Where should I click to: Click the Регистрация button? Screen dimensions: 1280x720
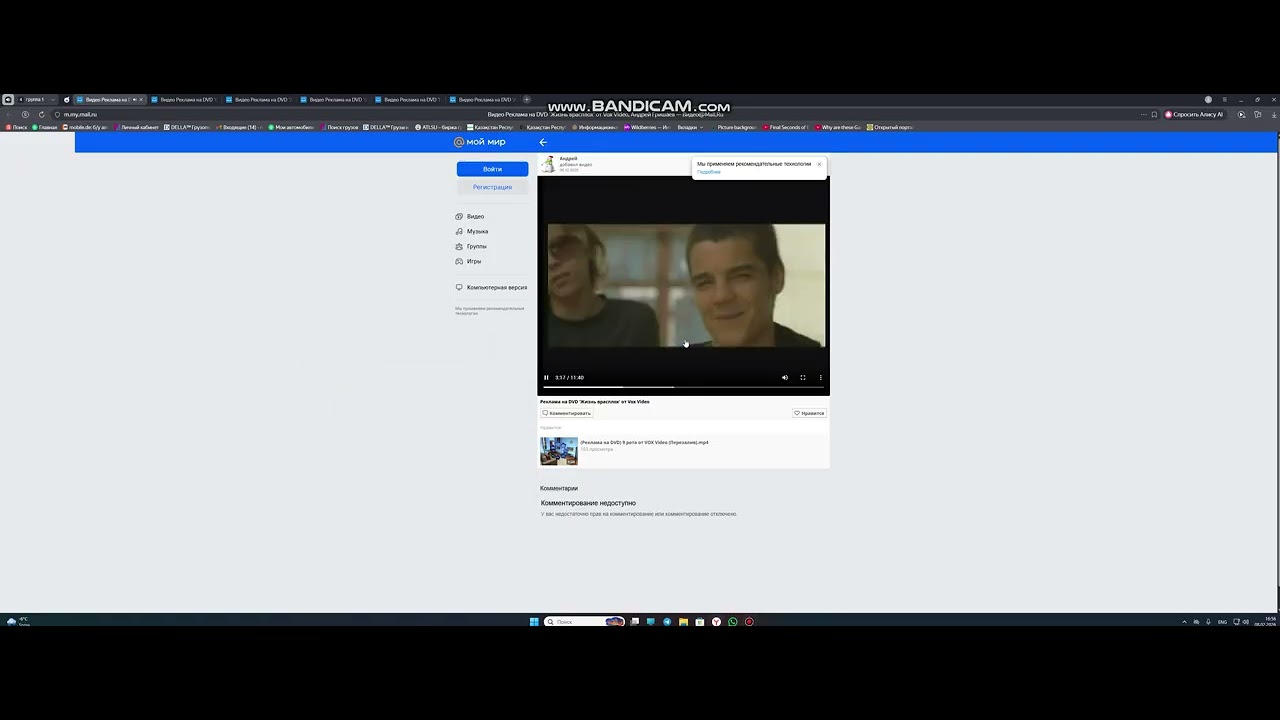(x=492, y=187)
